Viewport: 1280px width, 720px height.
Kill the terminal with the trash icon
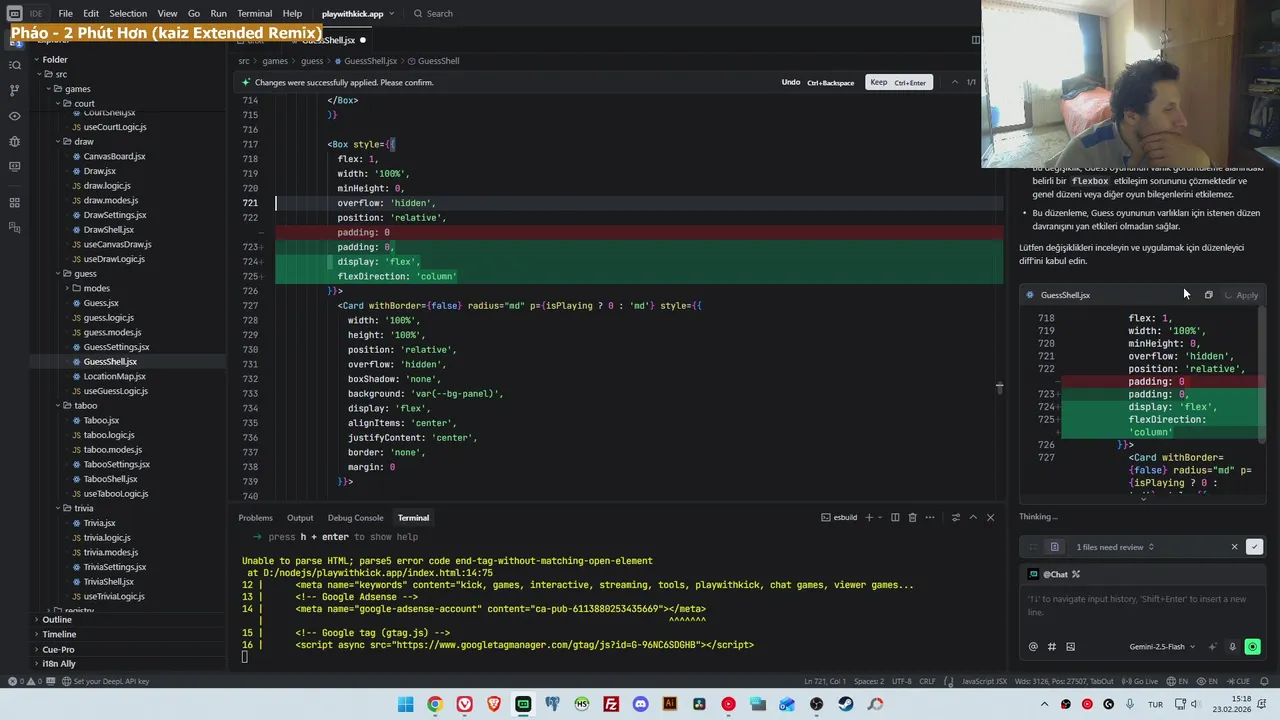[x=912, y=517]
